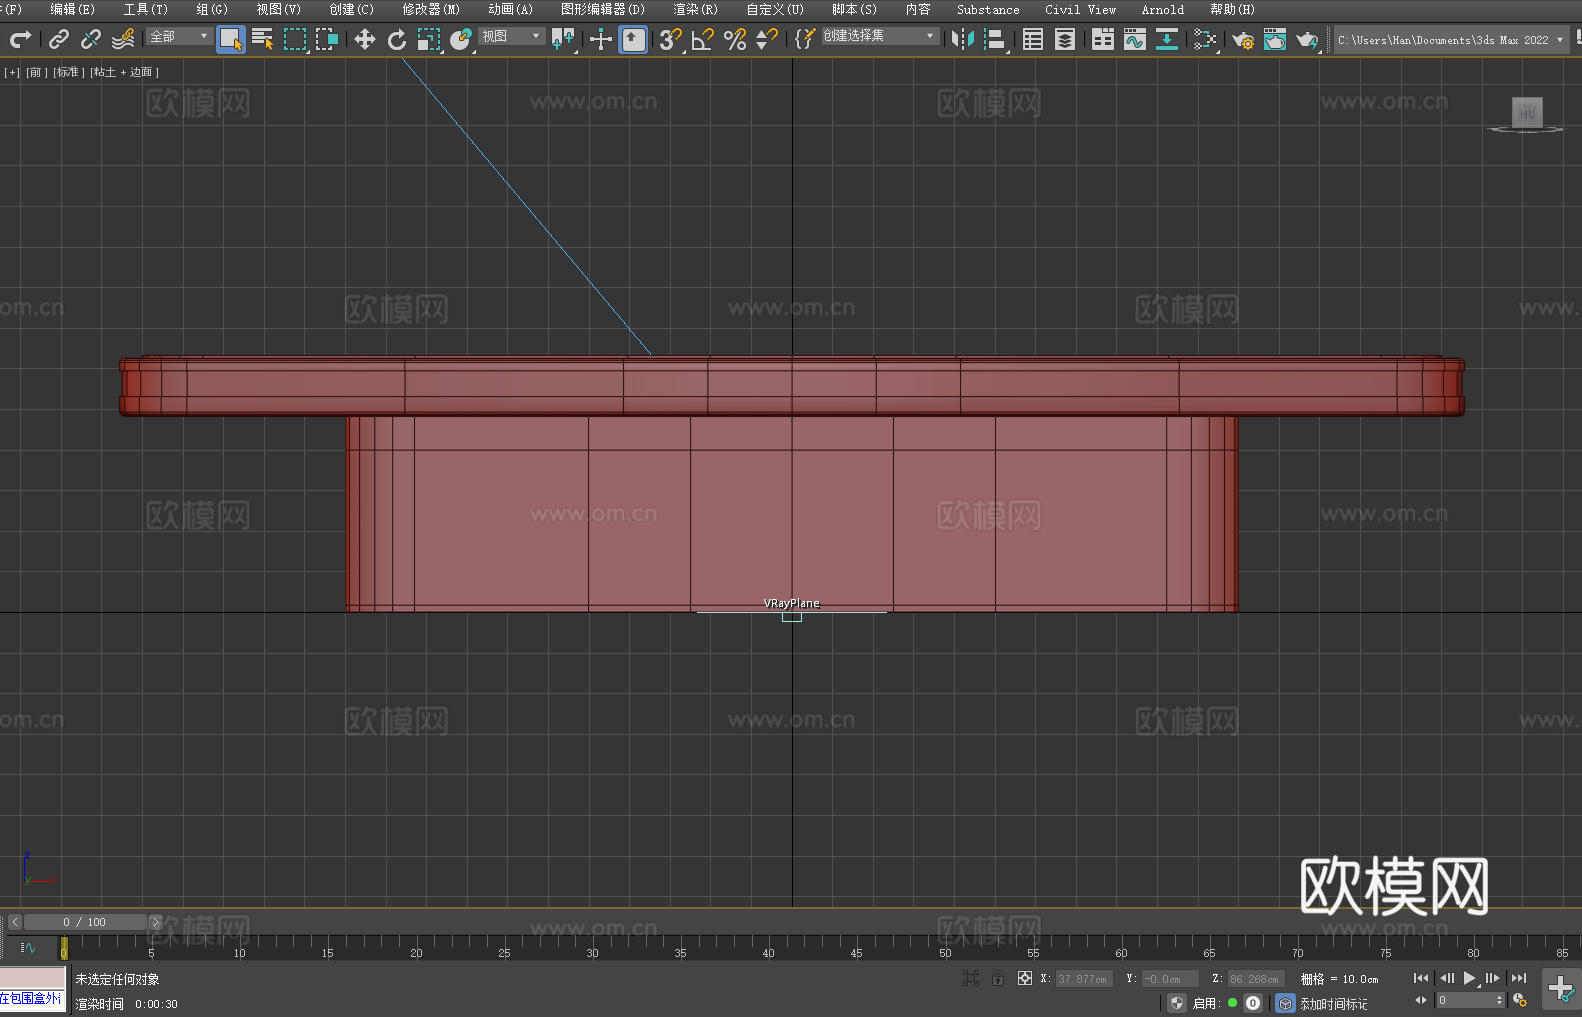Open Render Setup teapot icon
This screenshot has width=1582, height=1017.
(x=1243, y=39)
